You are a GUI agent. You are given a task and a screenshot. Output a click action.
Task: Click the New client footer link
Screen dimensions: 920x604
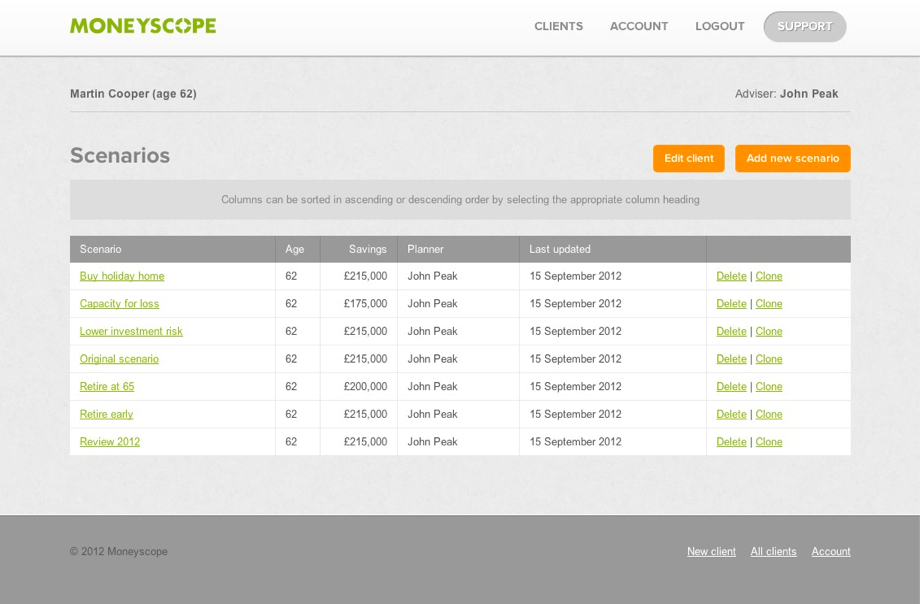711,551
